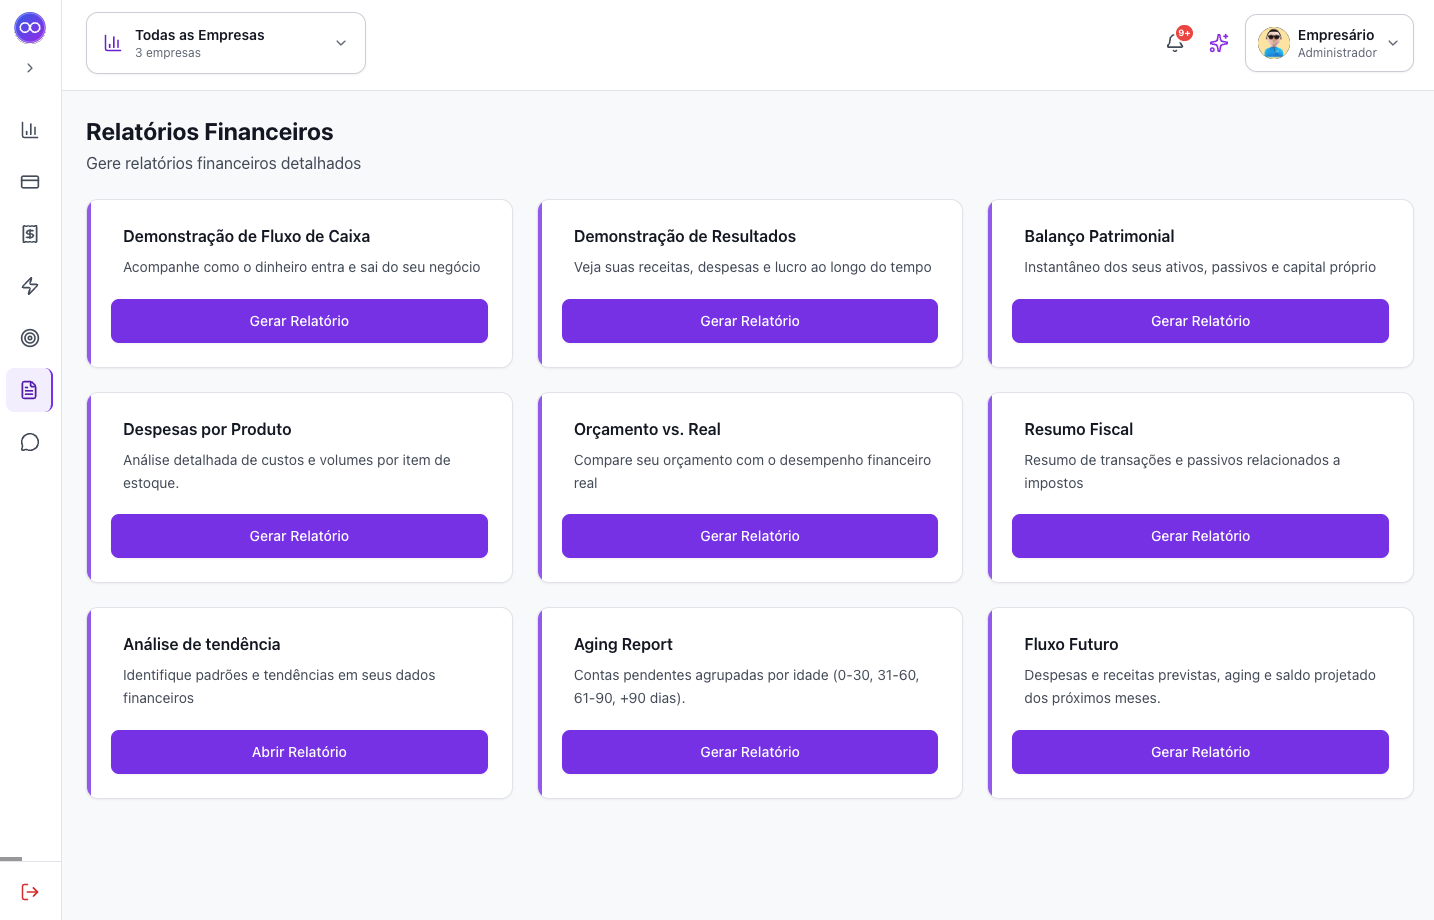Click the Resumo Fiscal card title

(1078, 429)
